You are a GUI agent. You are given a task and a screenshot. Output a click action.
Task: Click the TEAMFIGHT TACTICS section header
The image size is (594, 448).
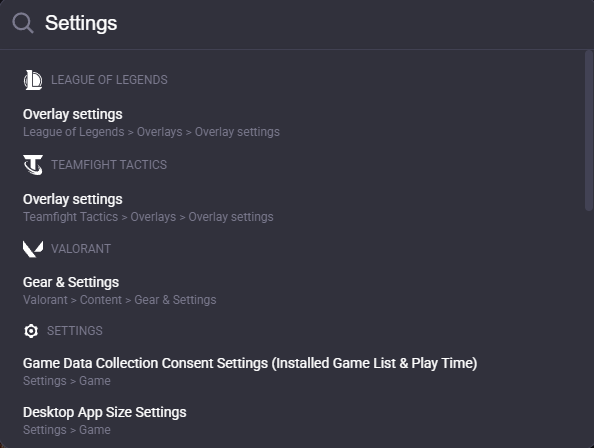pos(109,165)
